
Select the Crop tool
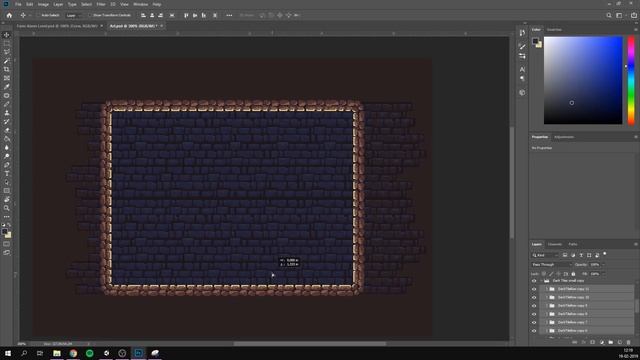(x=7, y=69)
